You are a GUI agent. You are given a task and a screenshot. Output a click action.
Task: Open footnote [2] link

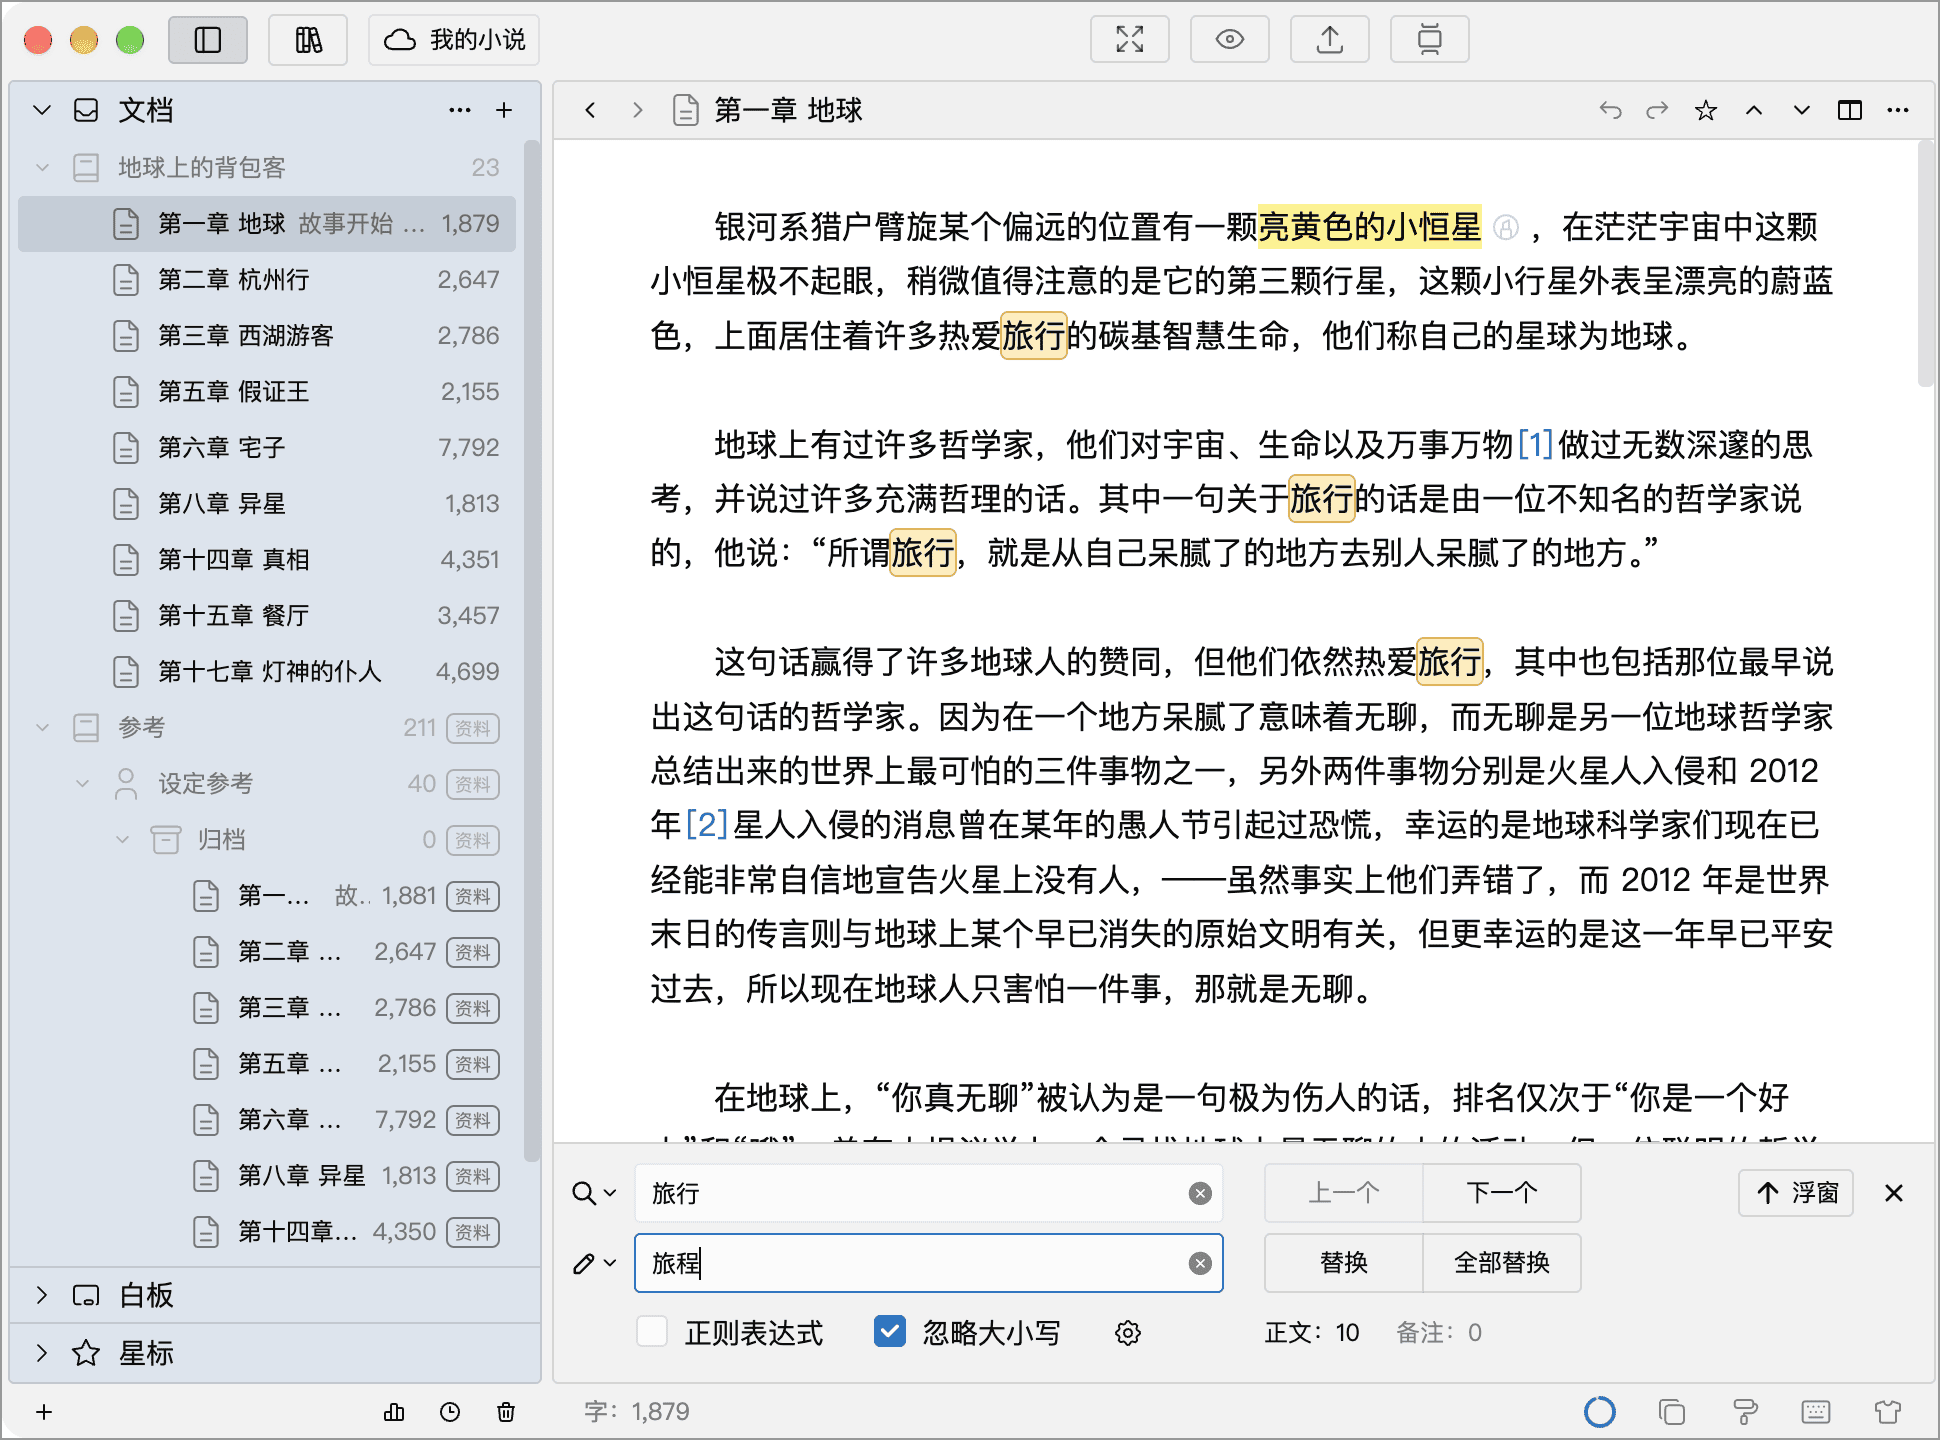[706, 825]
